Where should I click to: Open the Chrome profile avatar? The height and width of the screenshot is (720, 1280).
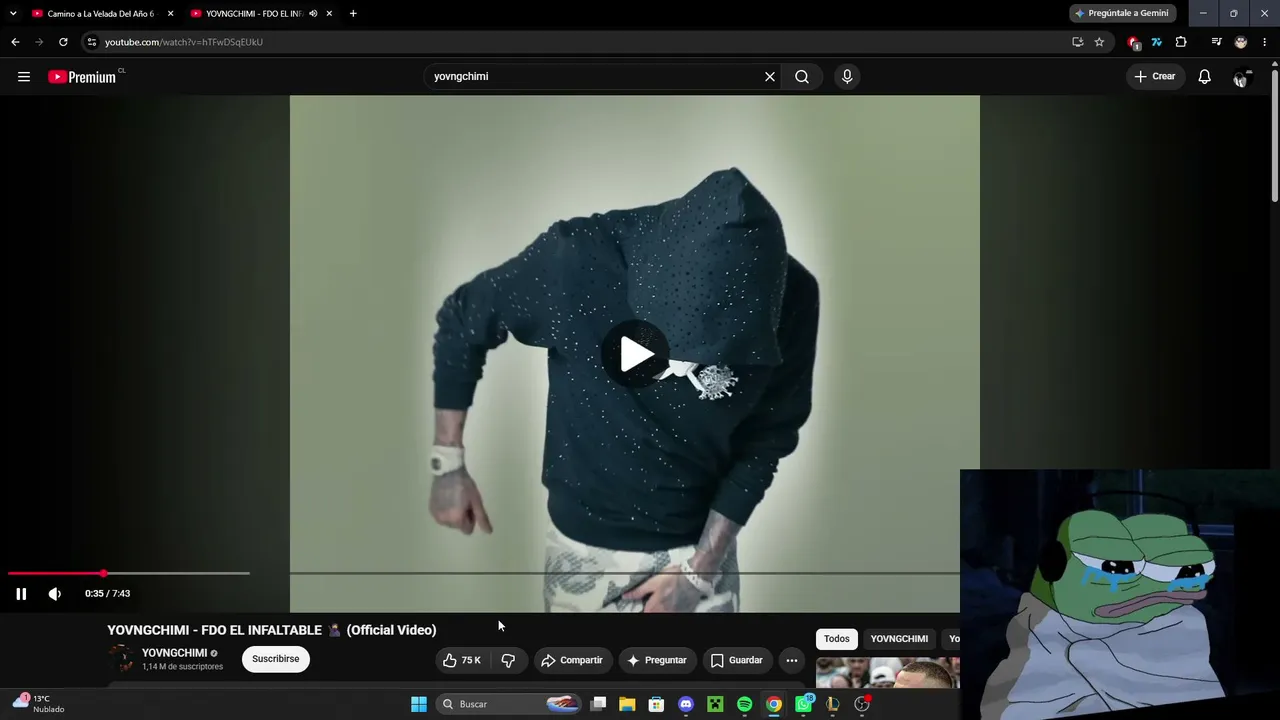tap(1241, 42)
